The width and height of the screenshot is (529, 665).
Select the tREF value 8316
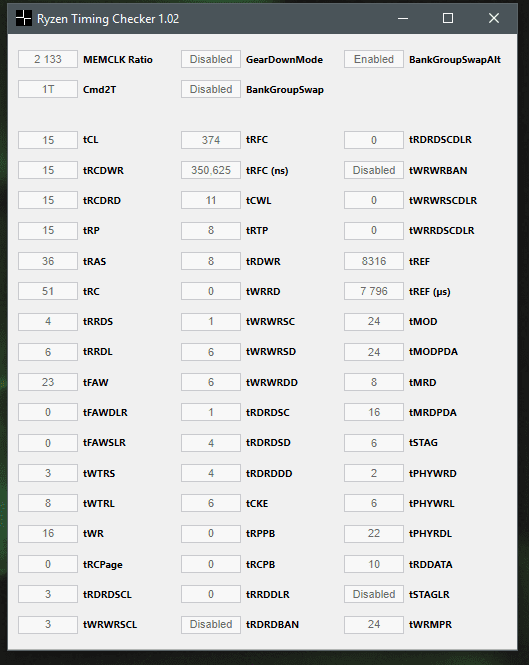[374, 261]
